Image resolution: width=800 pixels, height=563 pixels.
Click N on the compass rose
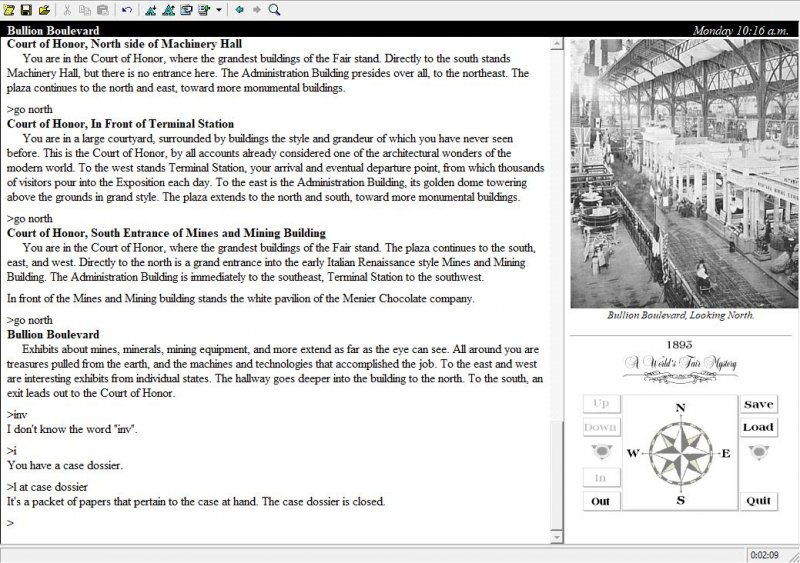point(680,408)
